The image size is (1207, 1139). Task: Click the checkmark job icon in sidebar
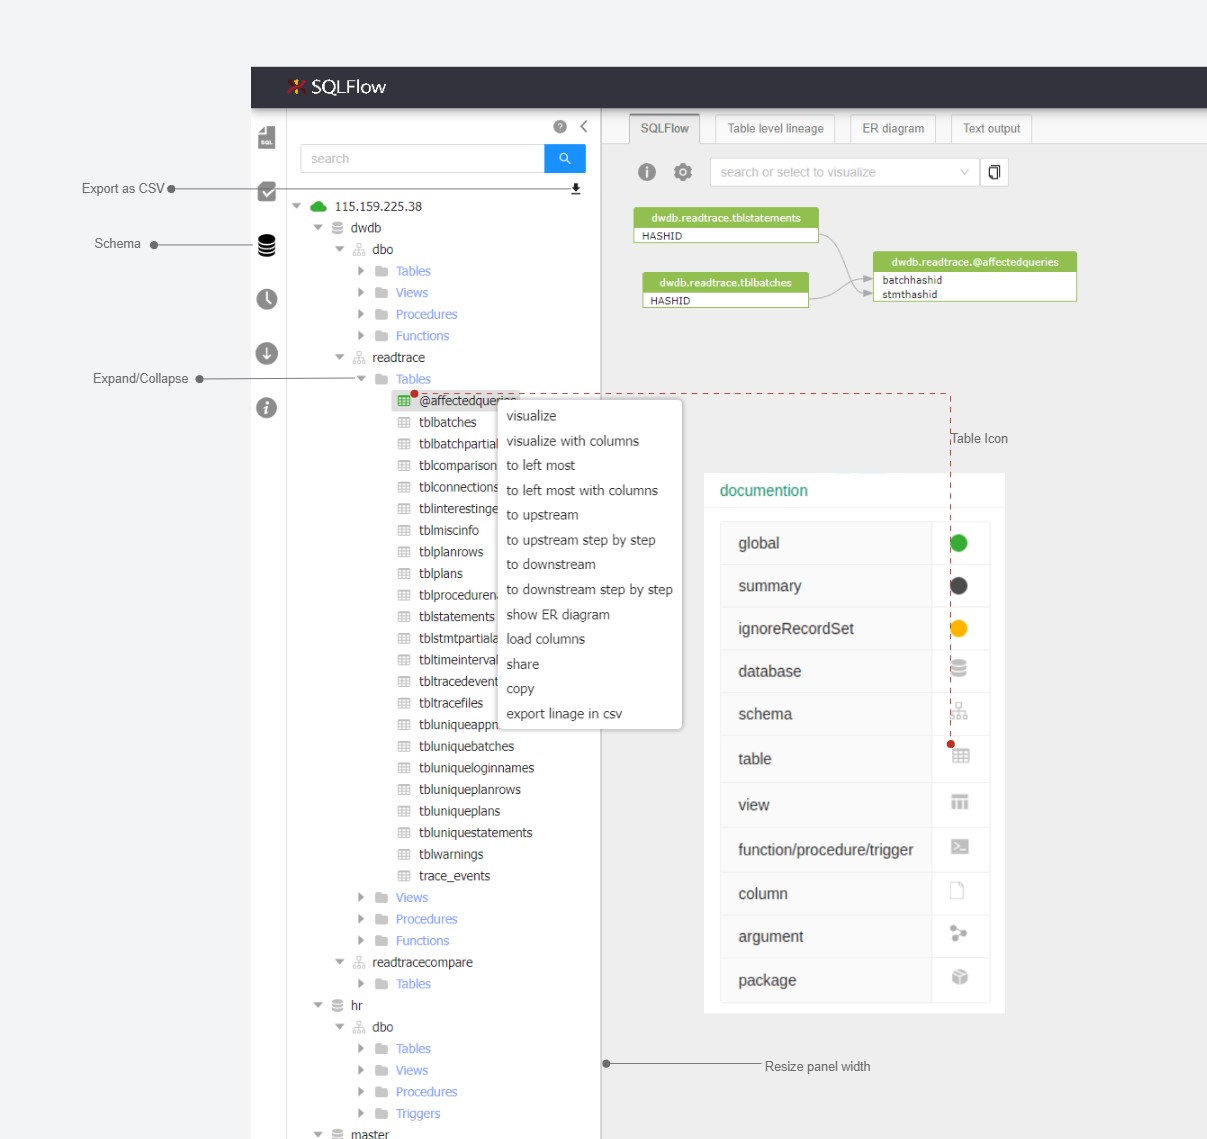pyautogui.click(x=266, y=191)
